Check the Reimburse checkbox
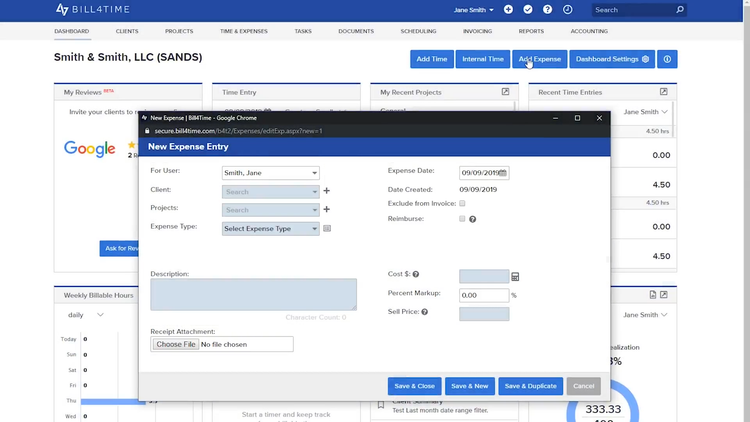 [462, 219]
